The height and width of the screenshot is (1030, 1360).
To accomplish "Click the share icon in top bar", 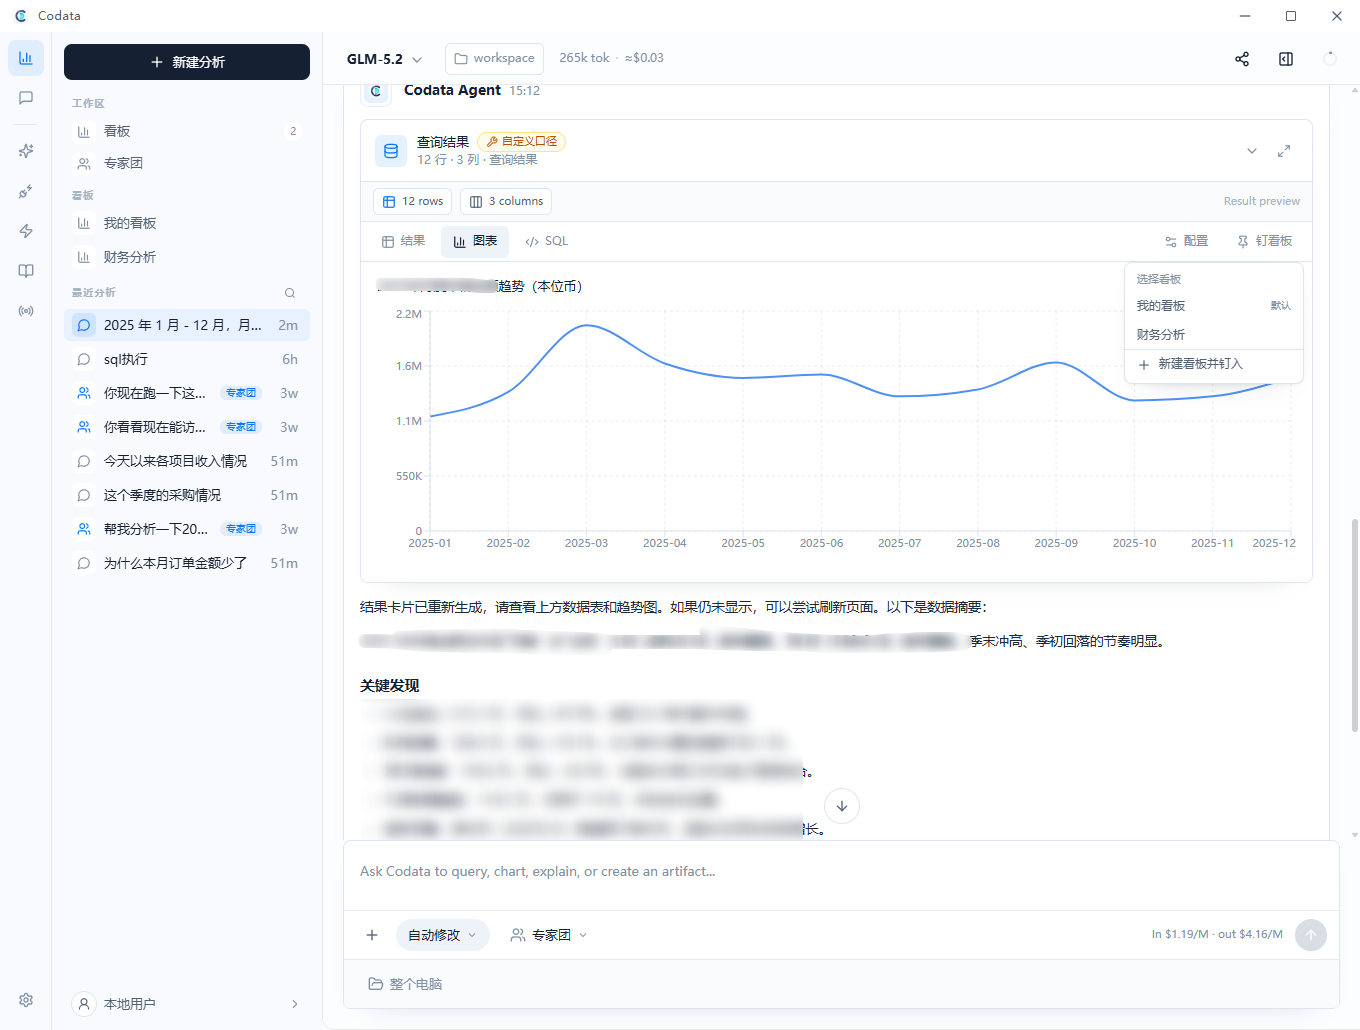I will pos(1242,59).
